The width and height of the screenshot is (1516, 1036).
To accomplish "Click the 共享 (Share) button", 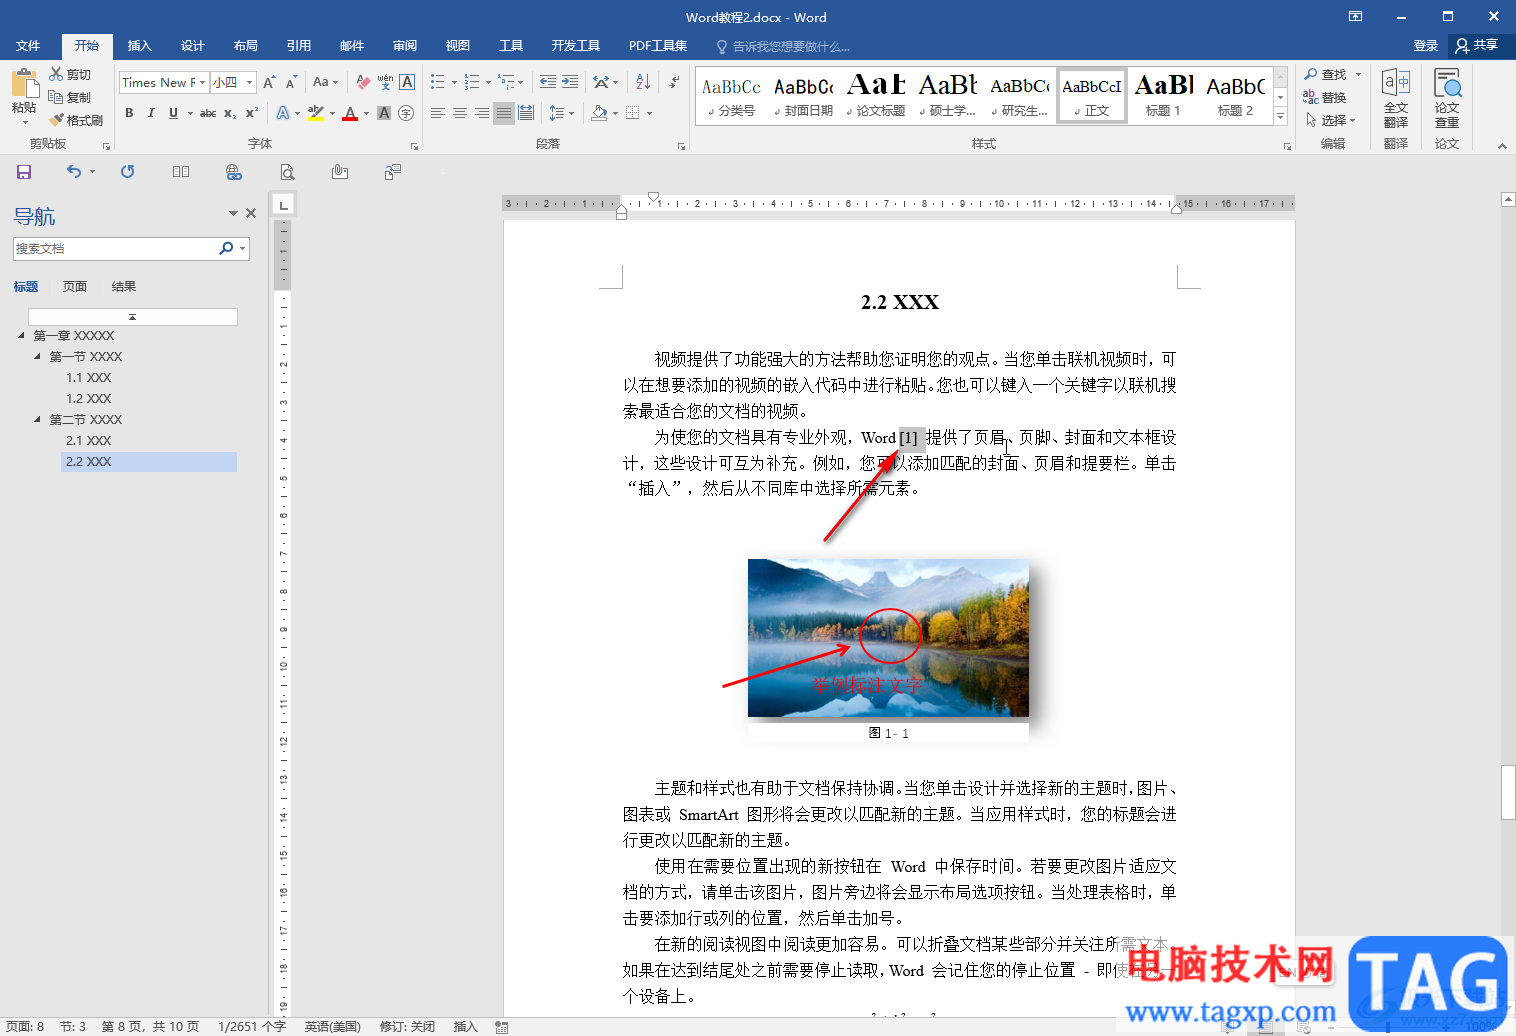I will coord(1477,46).
